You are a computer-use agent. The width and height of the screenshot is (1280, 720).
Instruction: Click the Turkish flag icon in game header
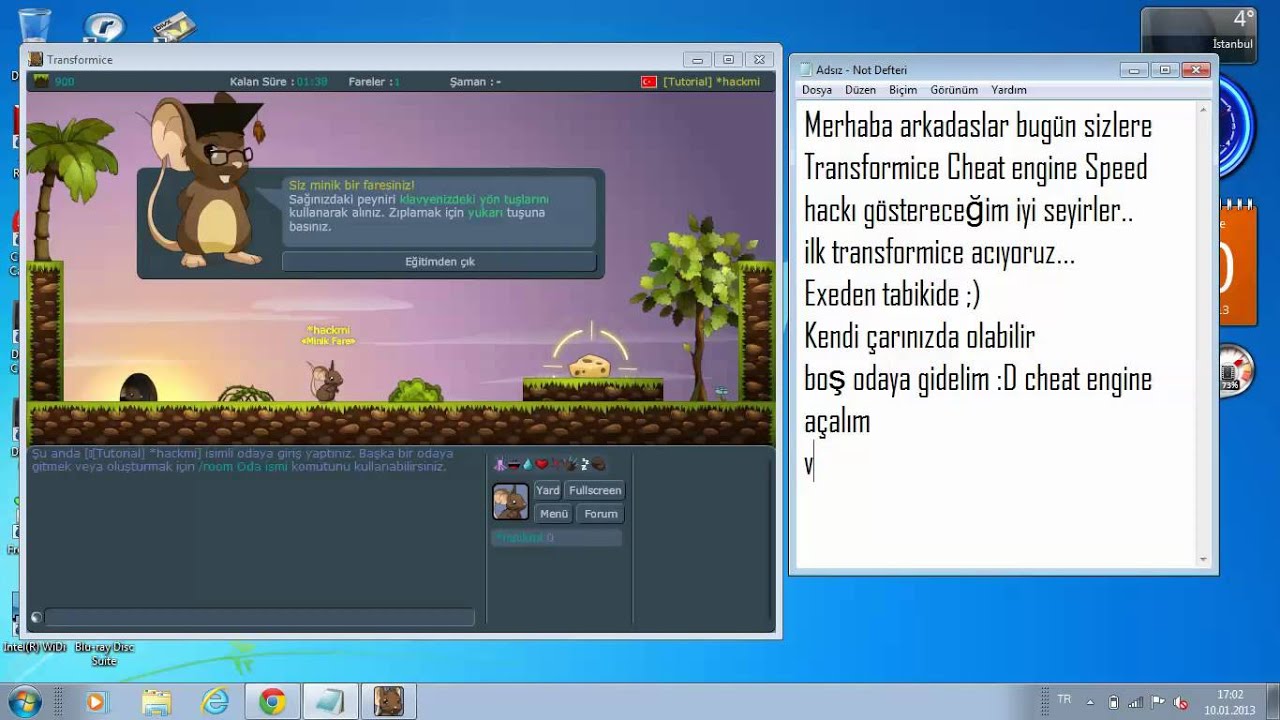[x=648, y=82]
